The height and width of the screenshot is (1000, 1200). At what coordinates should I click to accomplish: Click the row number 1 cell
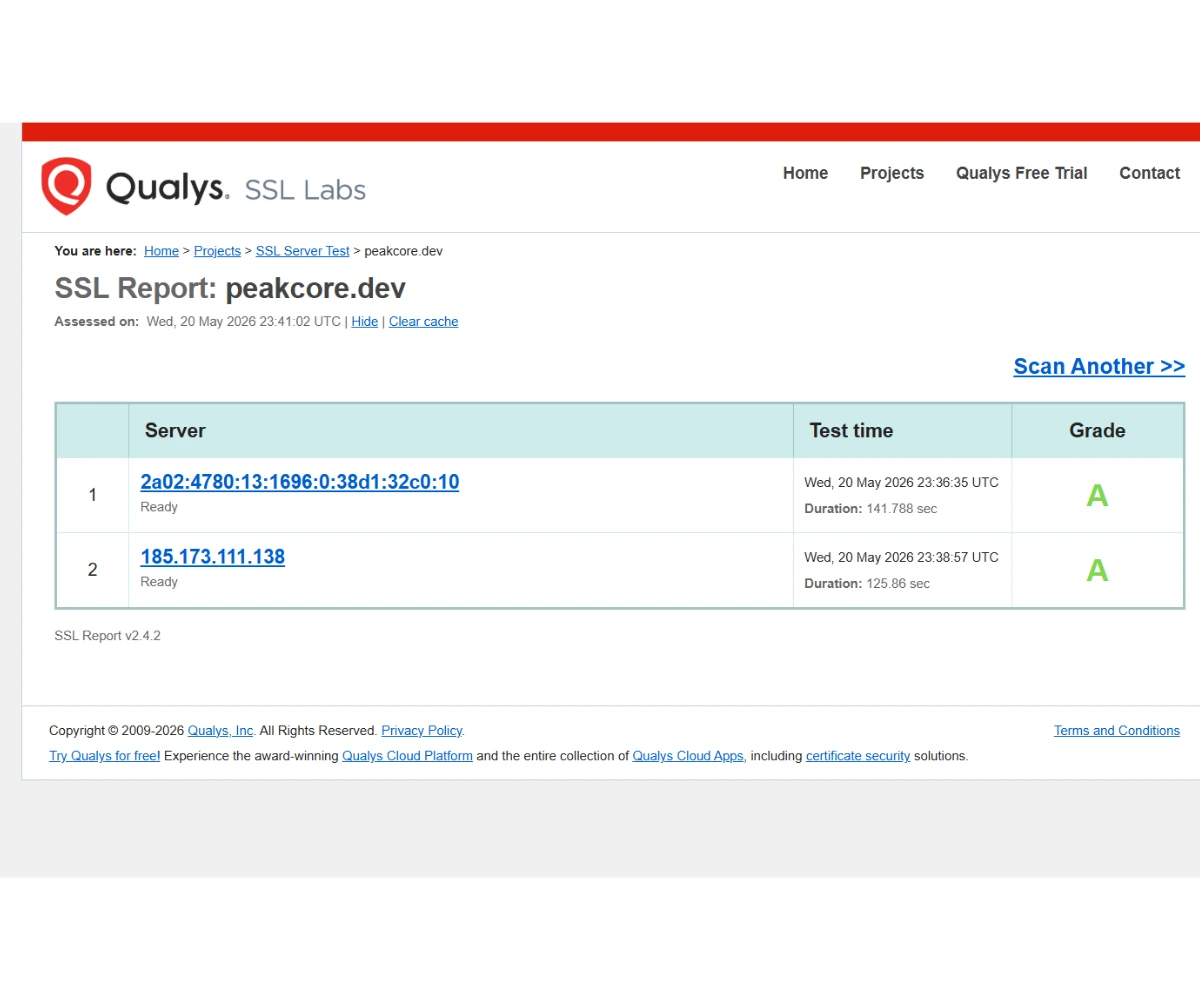click(93, 495)
